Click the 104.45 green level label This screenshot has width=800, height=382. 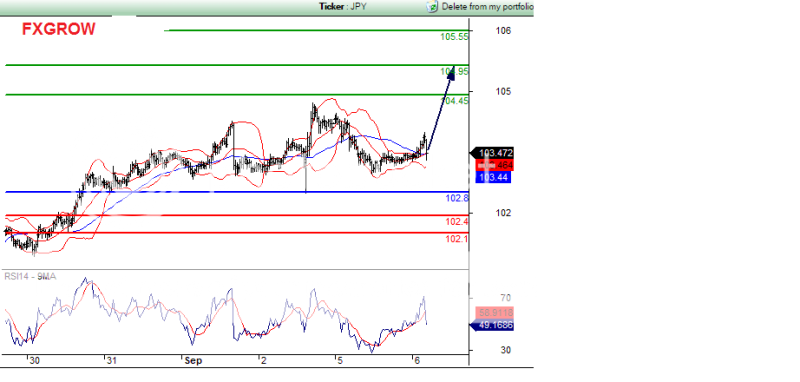[x=454, y=101]
